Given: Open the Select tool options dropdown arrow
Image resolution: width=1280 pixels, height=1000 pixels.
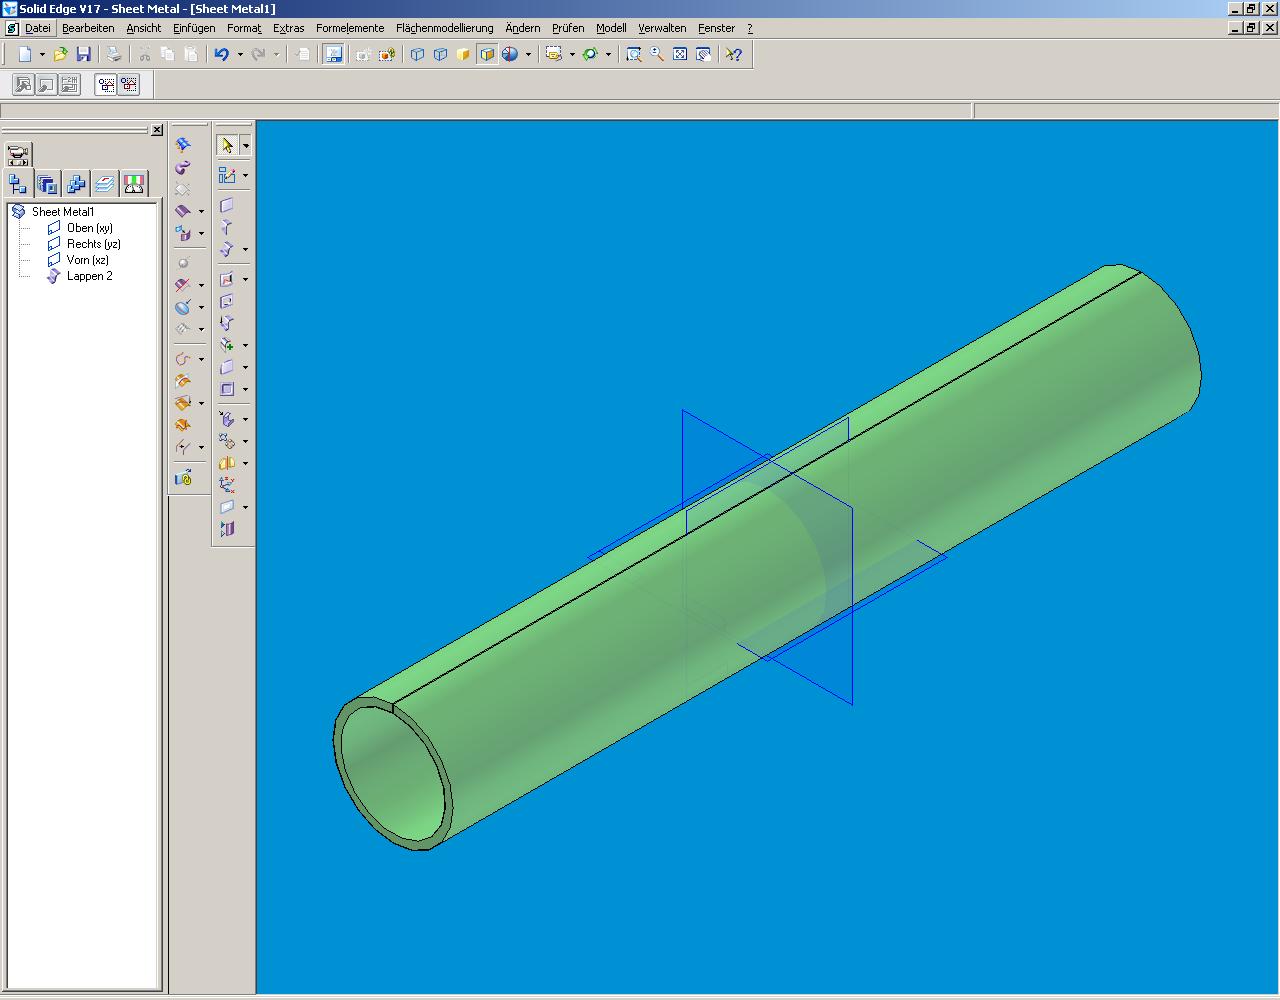Looking at the screenshot, I should pos(245,146).
